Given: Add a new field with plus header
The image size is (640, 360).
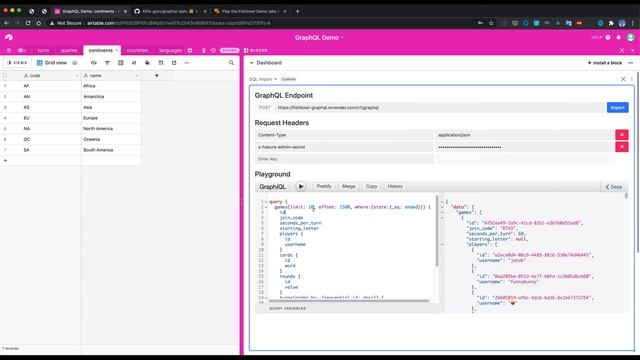Looking at the screenshot, I should pyautogui.click(x=157, y=76).
